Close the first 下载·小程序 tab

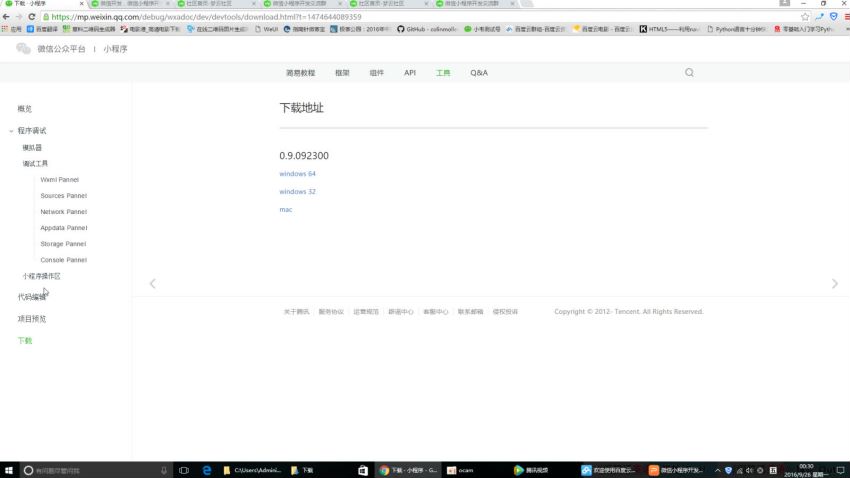tap(82, 4)
